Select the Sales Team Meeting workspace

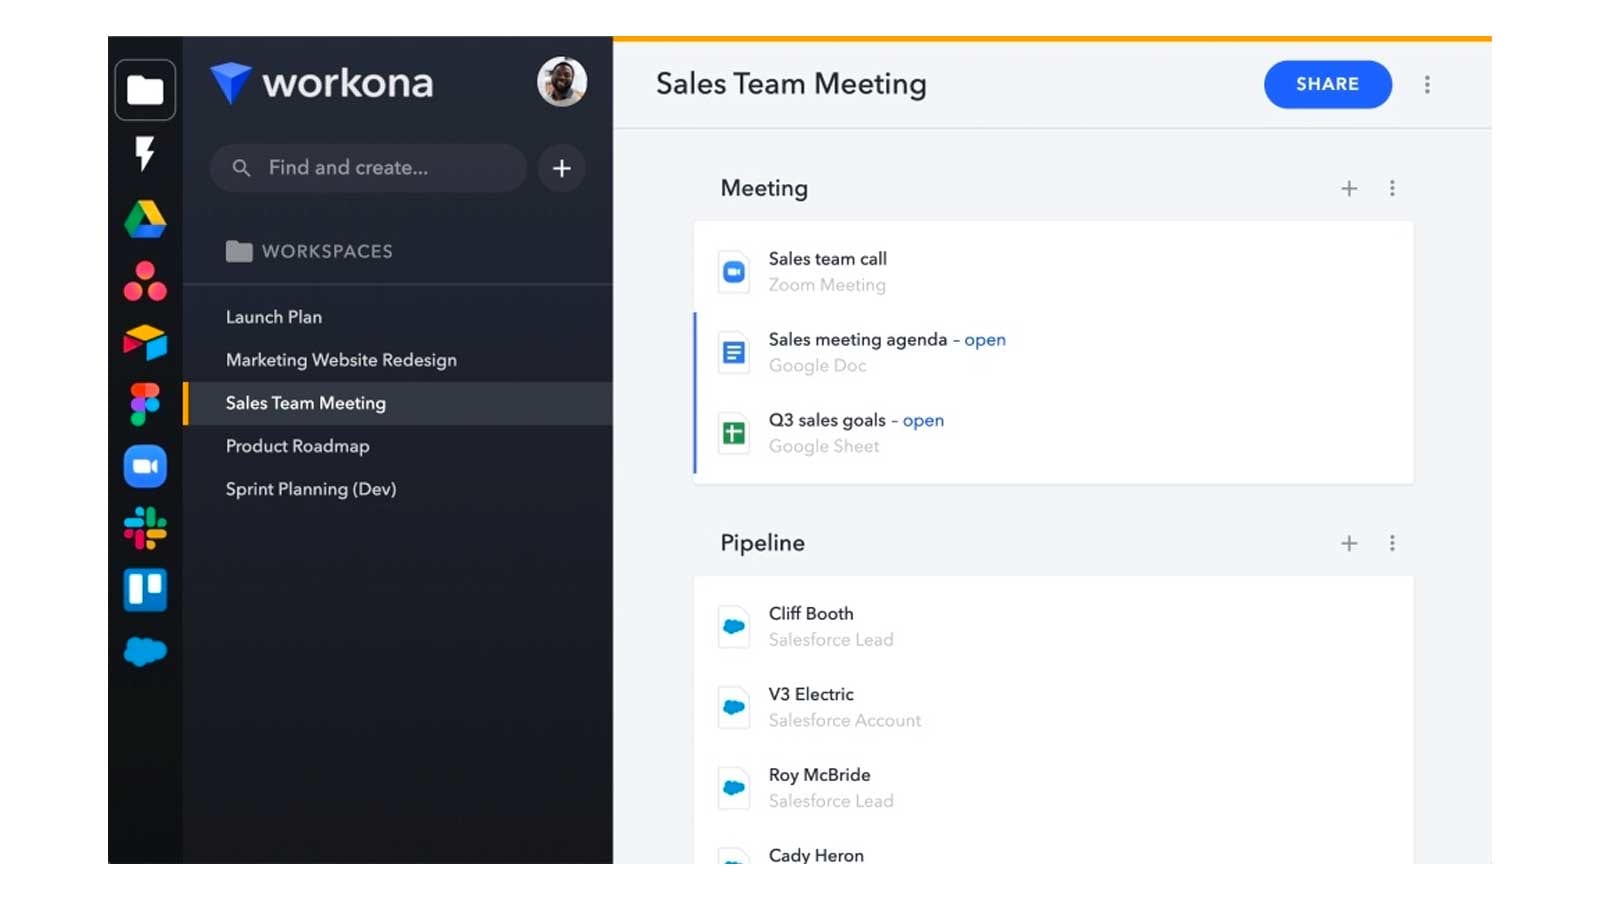398,403
